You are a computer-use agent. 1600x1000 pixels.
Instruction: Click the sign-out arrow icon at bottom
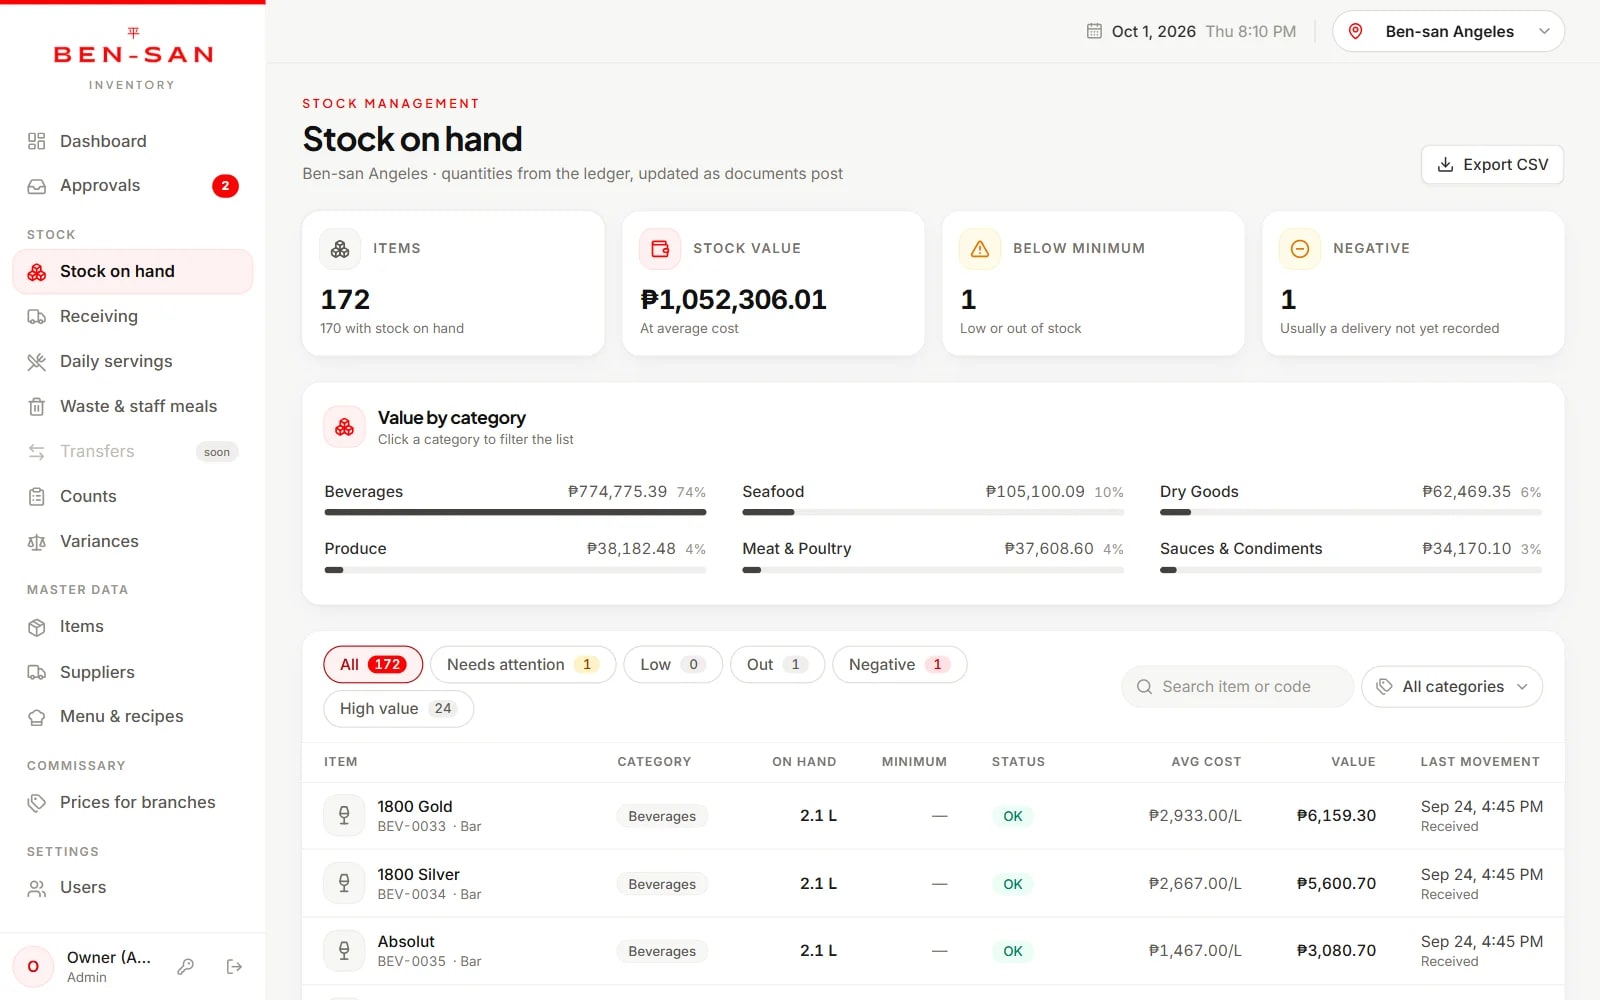234,966
